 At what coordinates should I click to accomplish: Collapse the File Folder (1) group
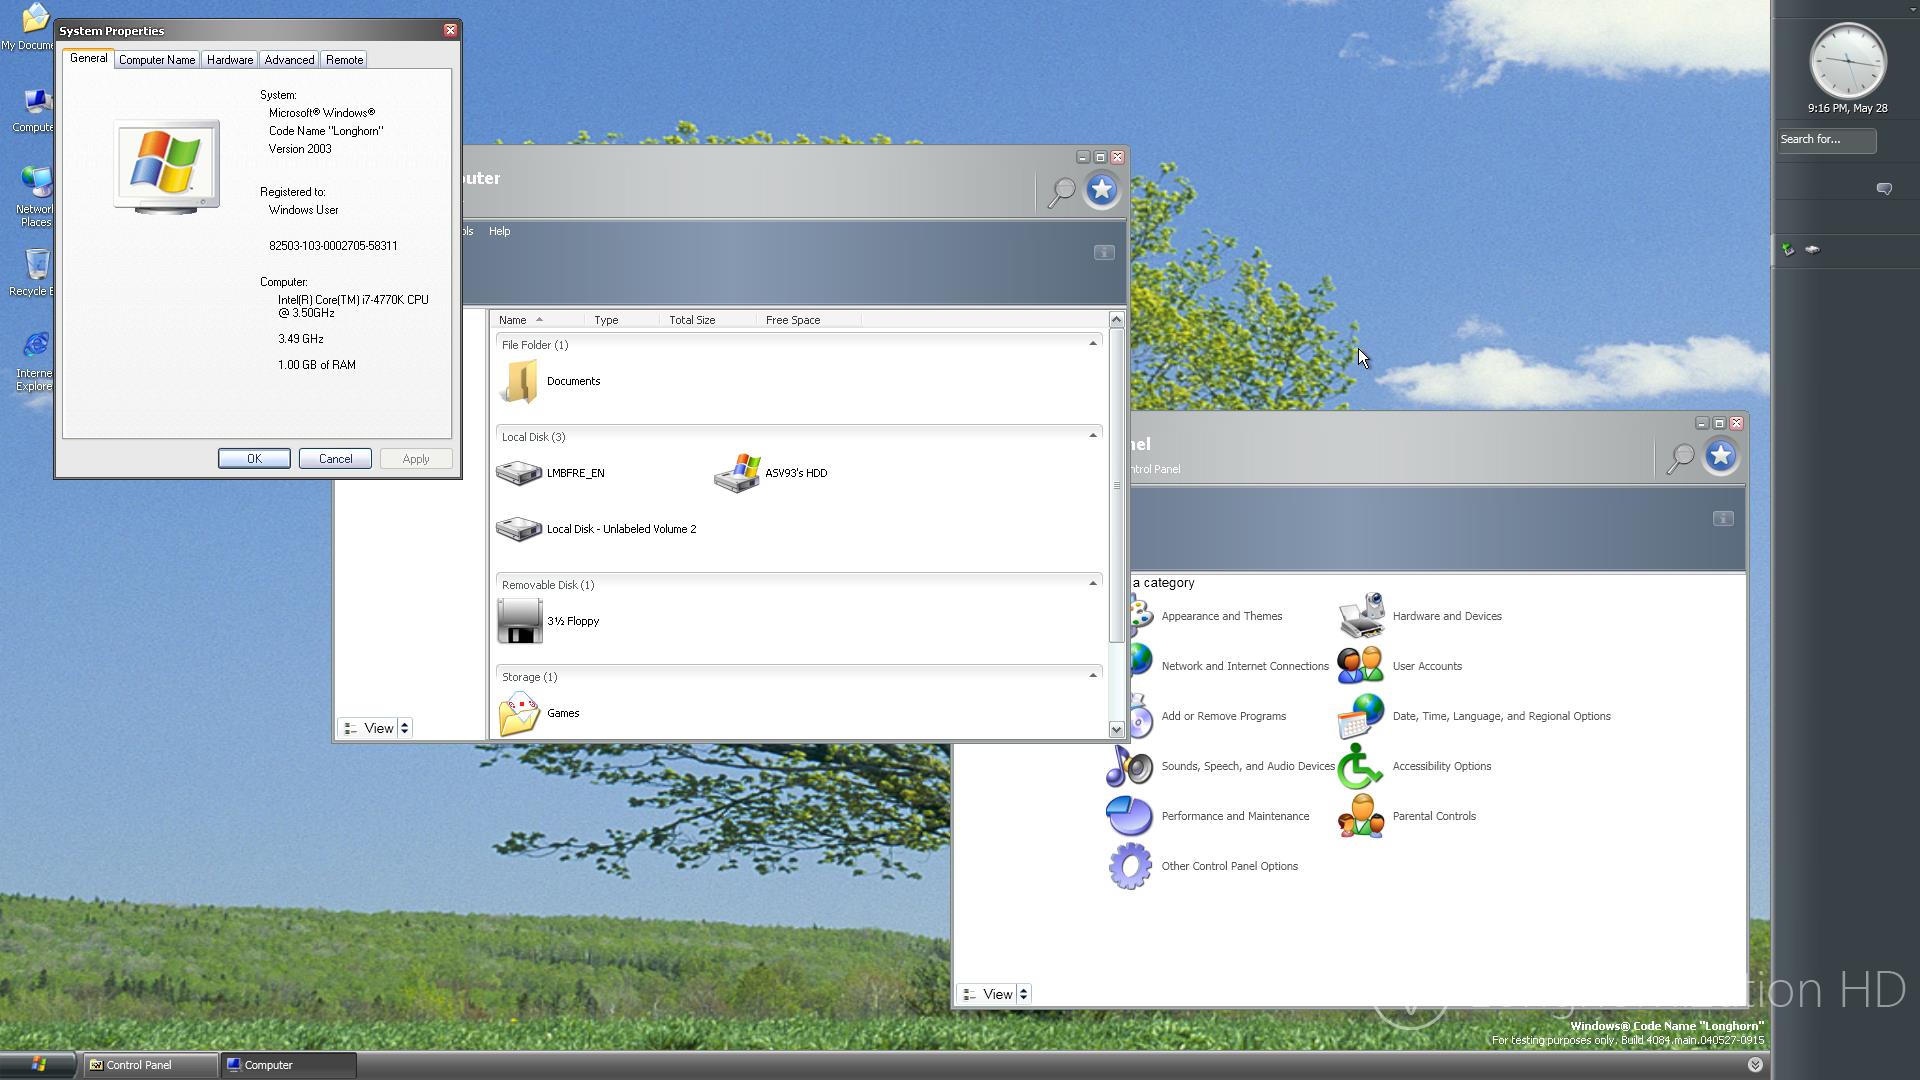pyautogui.click(x=1092, y=344)
